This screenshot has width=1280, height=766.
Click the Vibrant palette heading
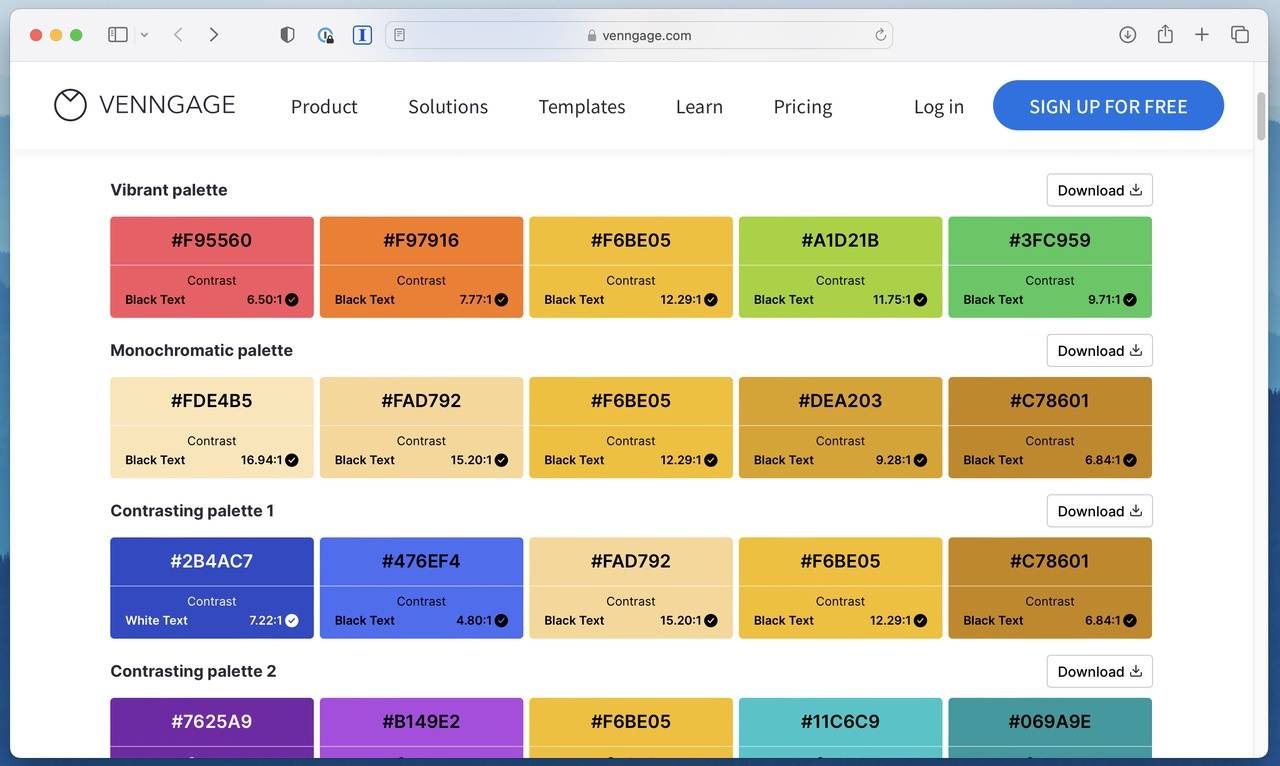[169, 190]
